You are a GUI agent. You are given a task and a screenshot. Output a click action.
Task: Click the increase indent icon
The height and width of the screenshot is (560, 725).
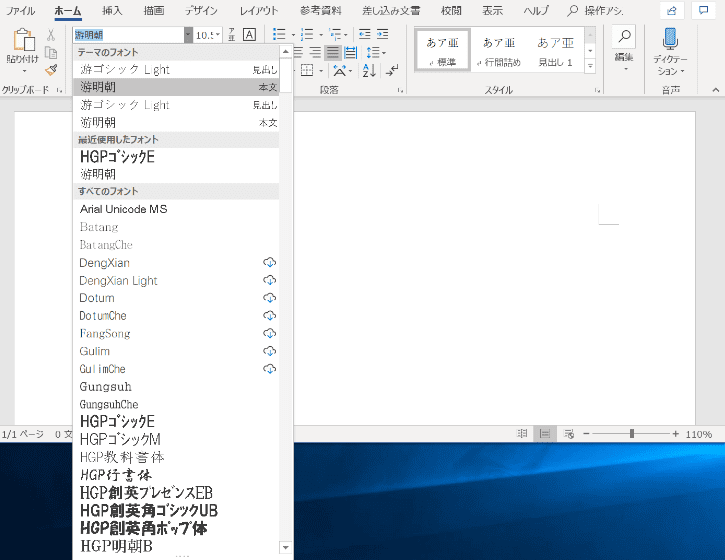pos(382,34)
